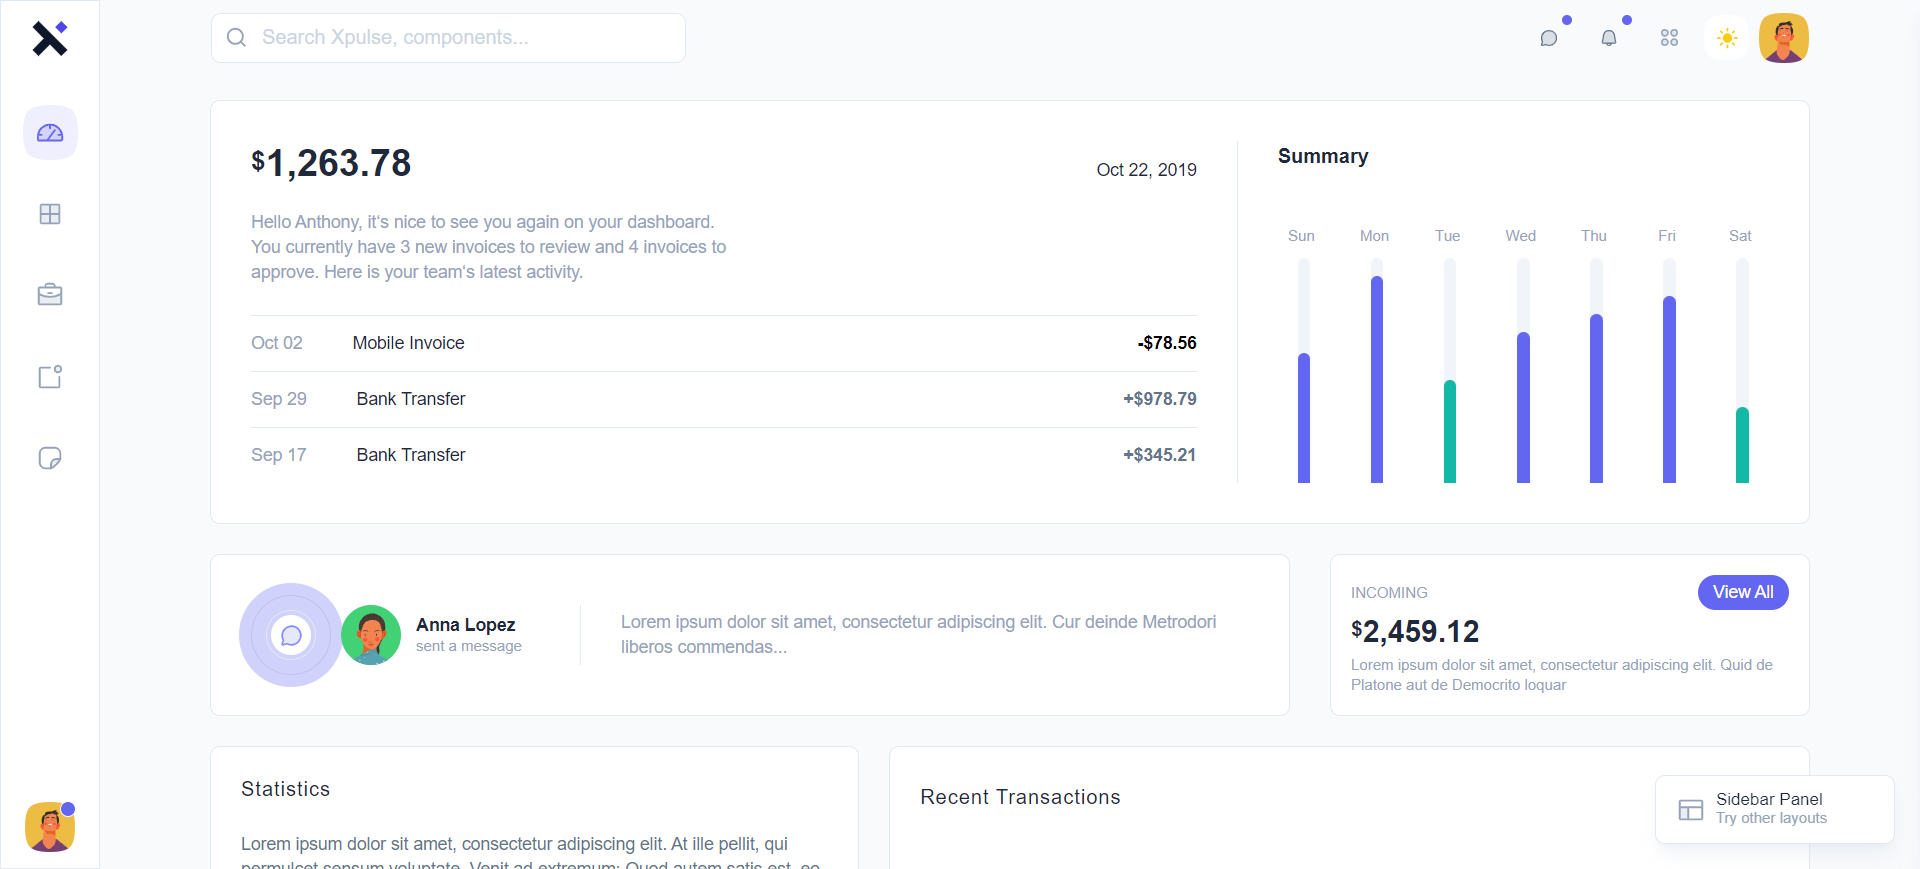Viewport: 1920px width, 869px height.
Task: Click the green Tuesday bar in Summary
Action: pyautogui.click(x=1450, y=431)
